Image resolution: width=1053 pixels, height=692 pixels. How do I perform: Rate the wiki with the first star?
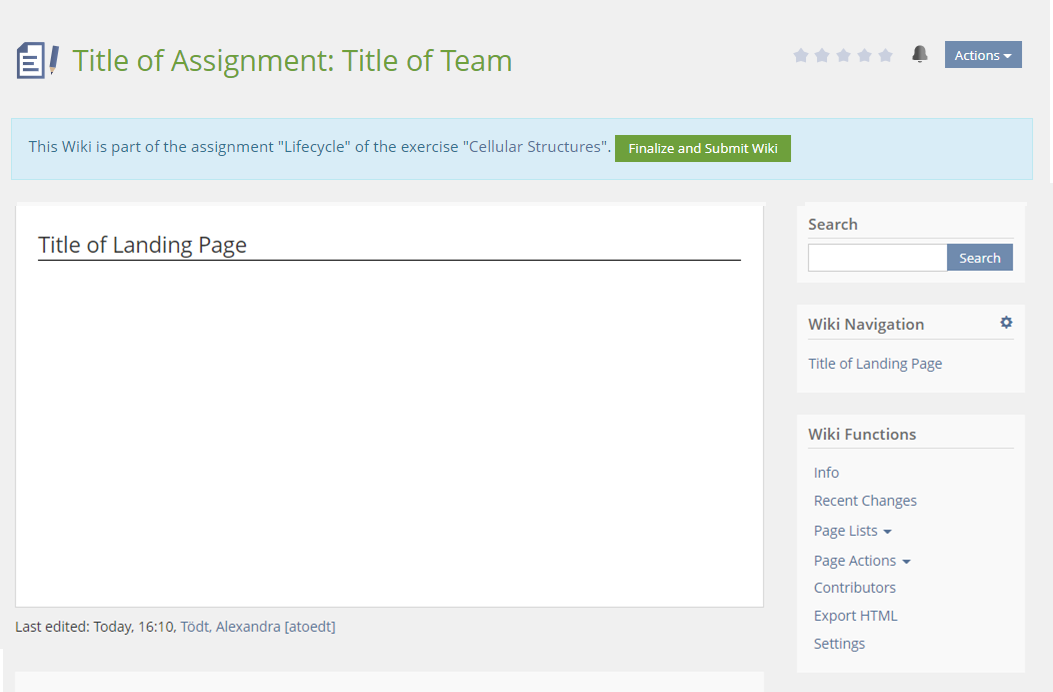click(x=801, y=56)
